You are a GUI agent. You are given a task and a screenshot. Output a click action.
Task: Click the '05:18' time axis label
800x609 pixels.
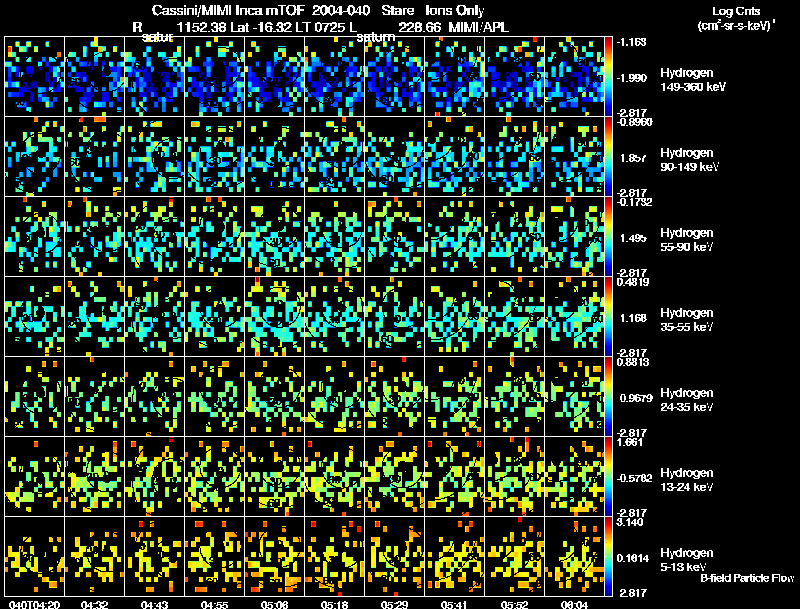point(335,604)
